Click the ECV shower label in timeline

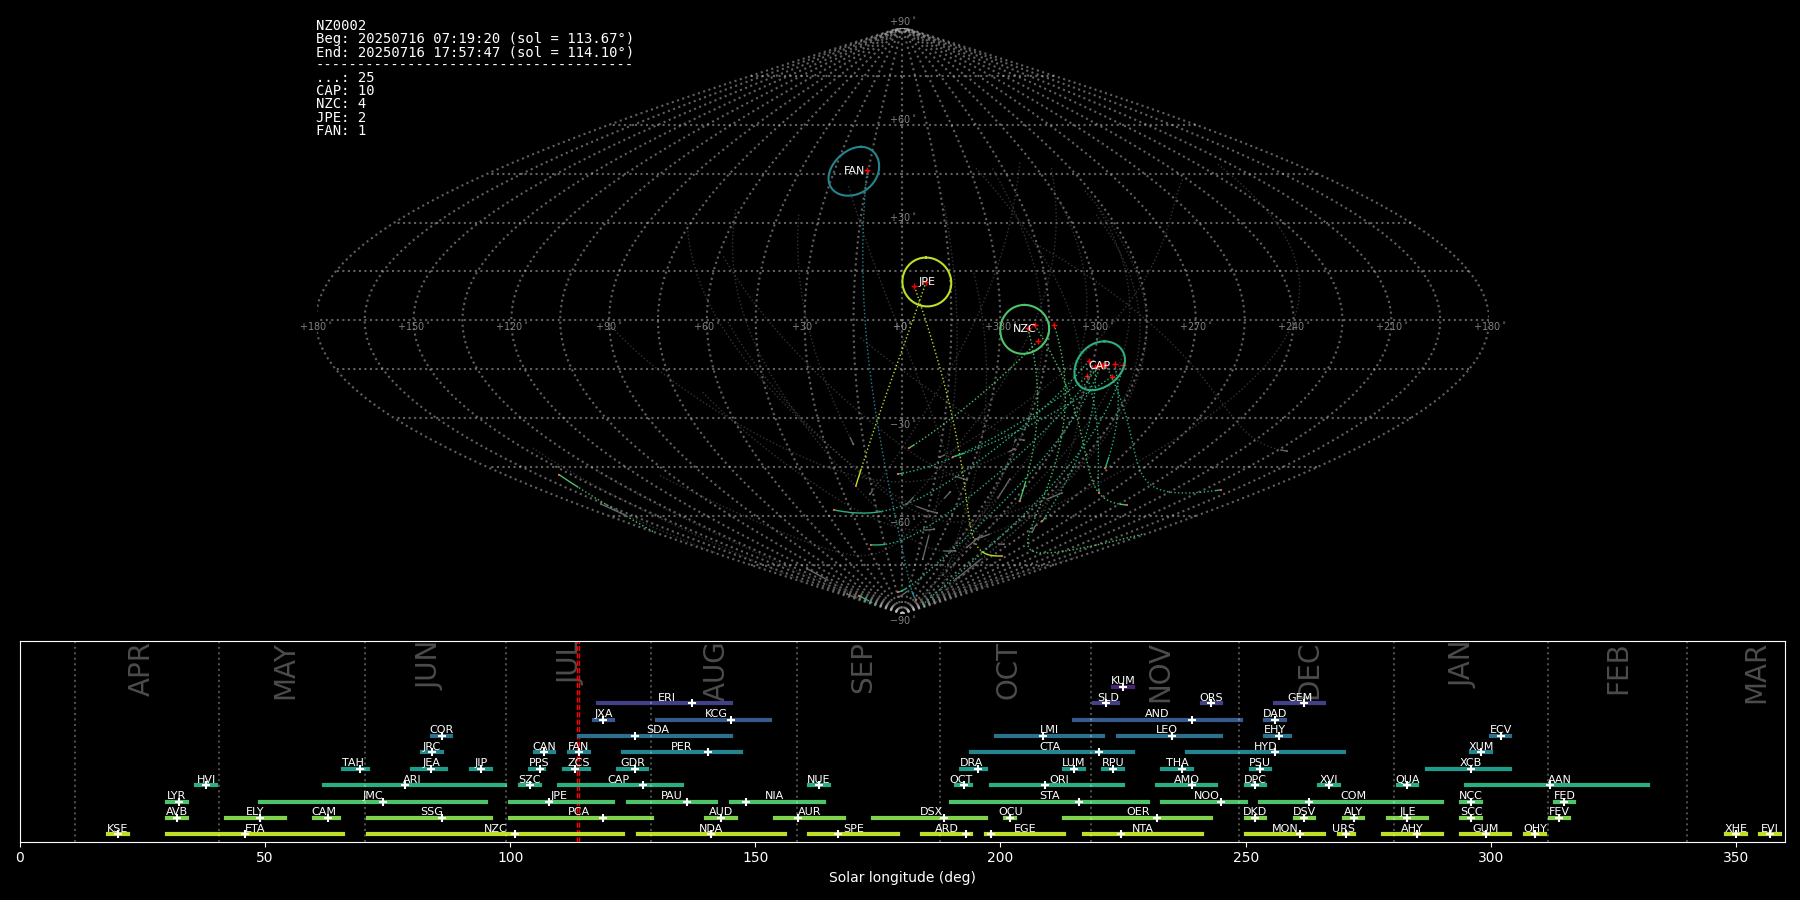[x=1500, y=730]
